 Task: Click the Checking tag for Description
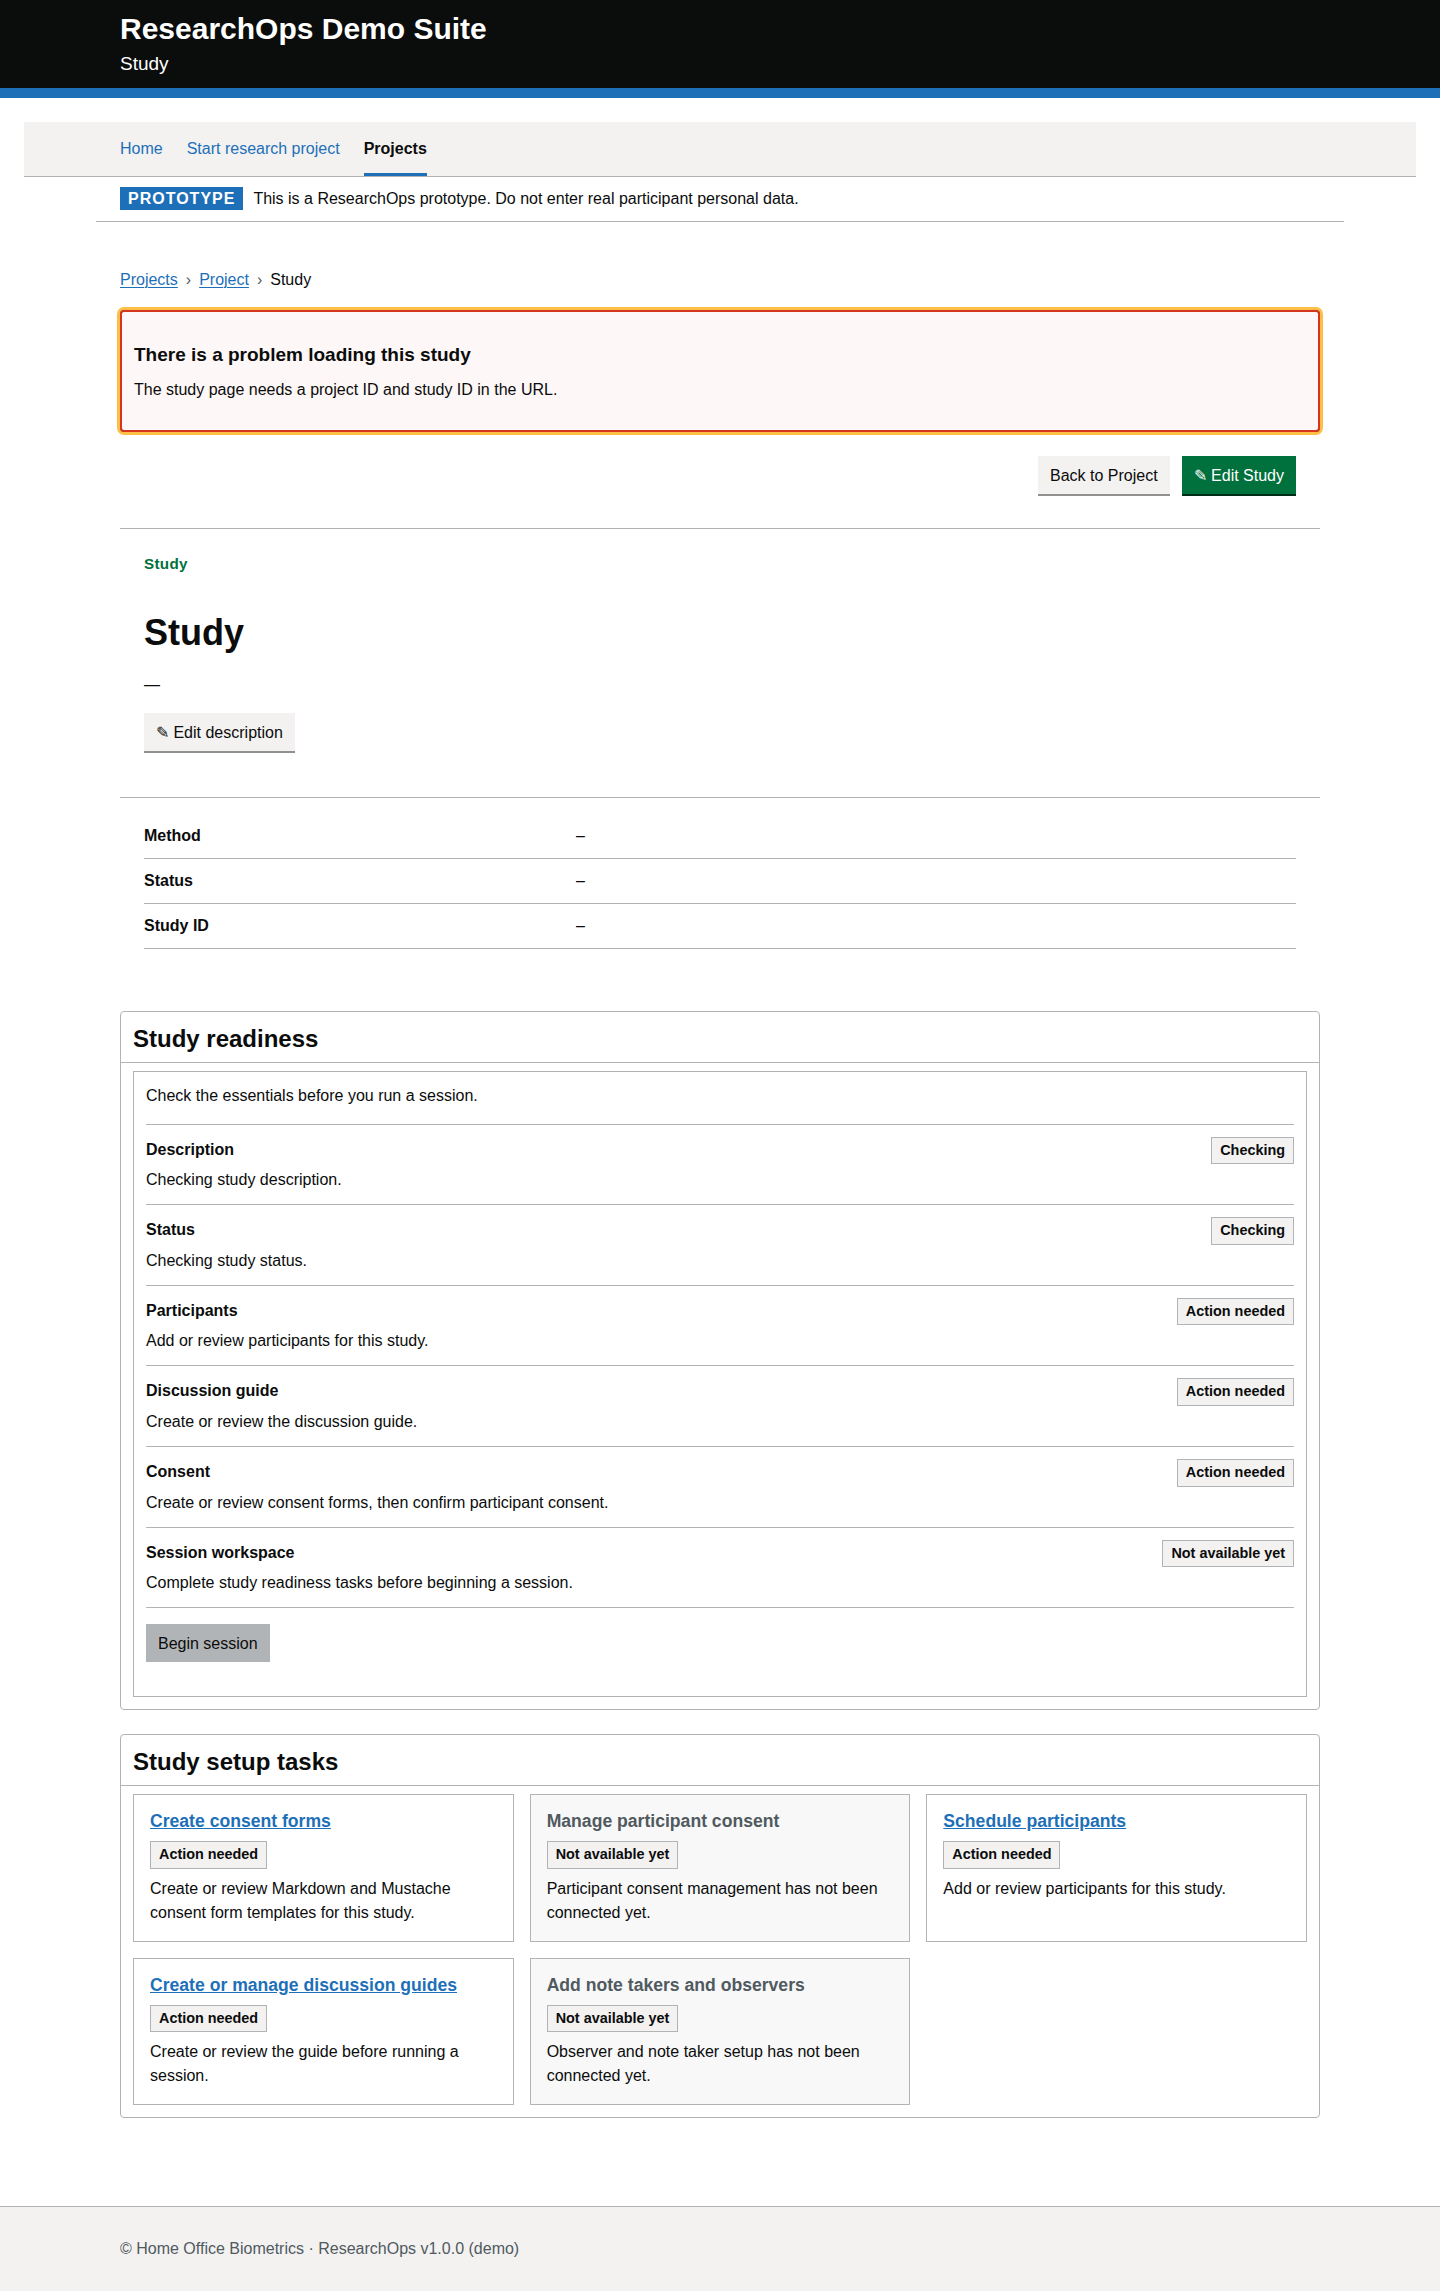[1252, 1150]
